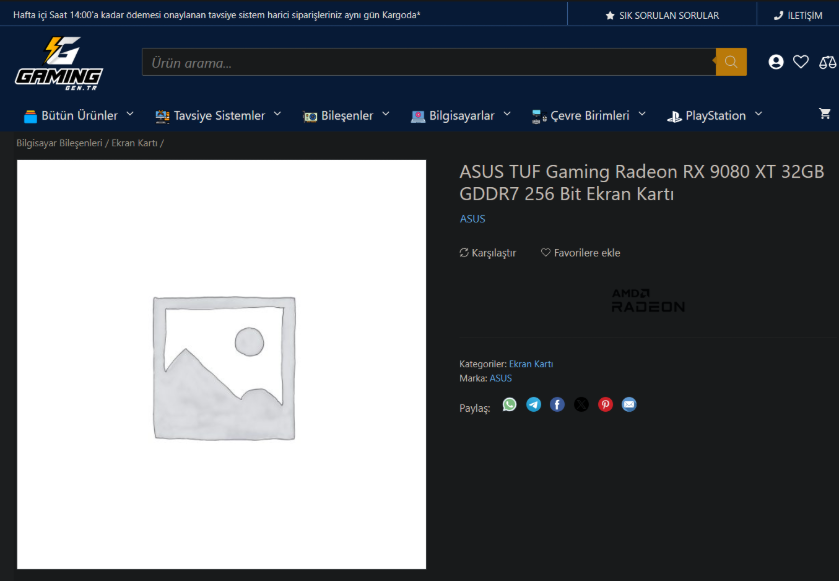Share product via email icon
This screenshot has height=581, width=839.
(x=629, y=404)
